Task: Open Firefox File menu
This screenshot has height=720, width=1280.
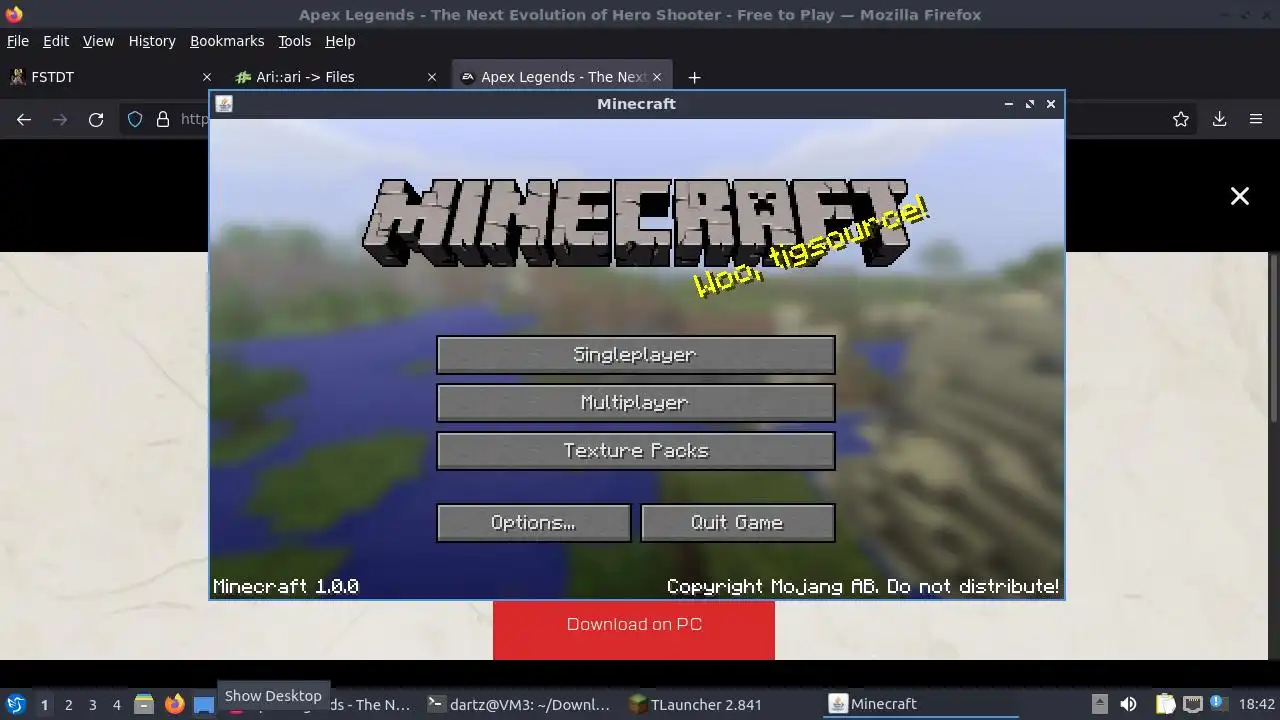Action: (x=18, y=41)
